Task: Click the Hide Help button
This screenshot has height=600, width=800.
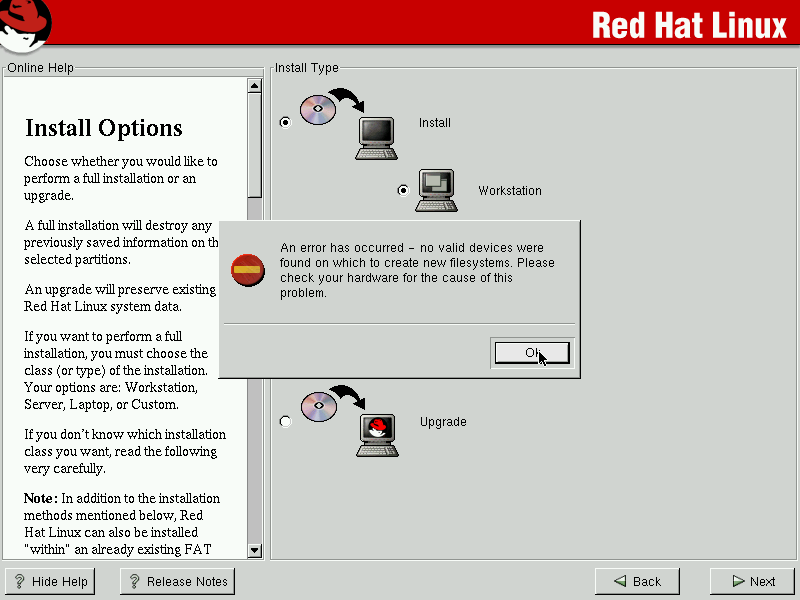Action: 50,582
